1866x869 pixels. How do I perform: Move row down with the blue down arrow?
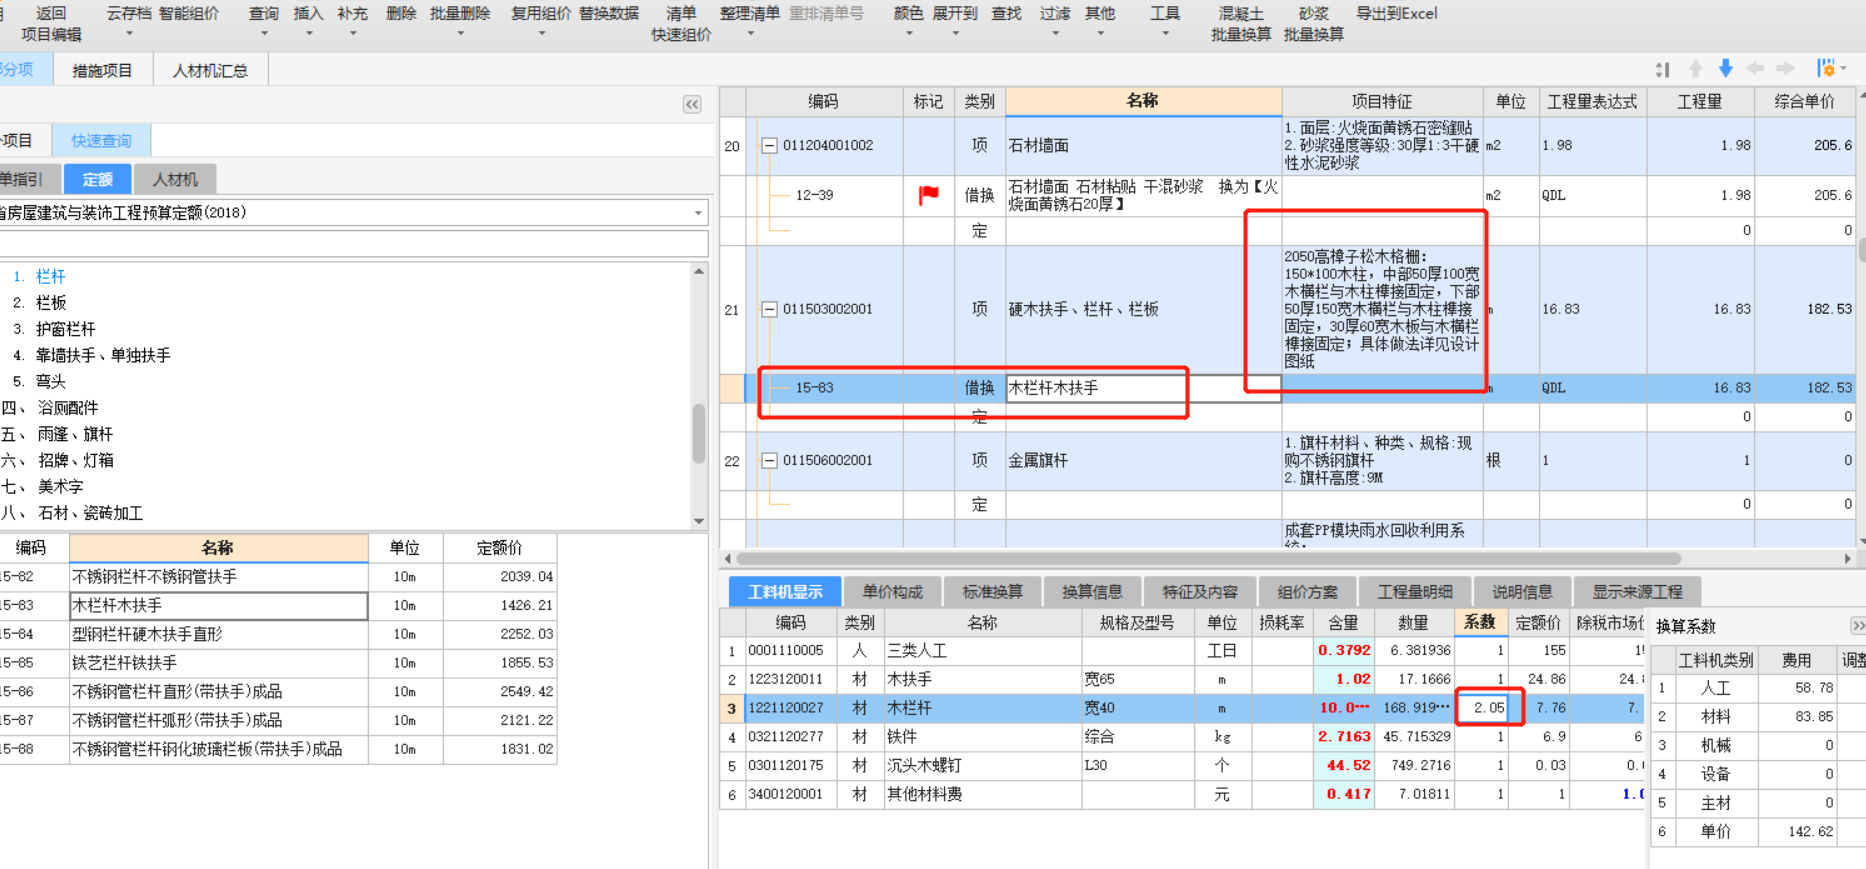pos(1726,68)
